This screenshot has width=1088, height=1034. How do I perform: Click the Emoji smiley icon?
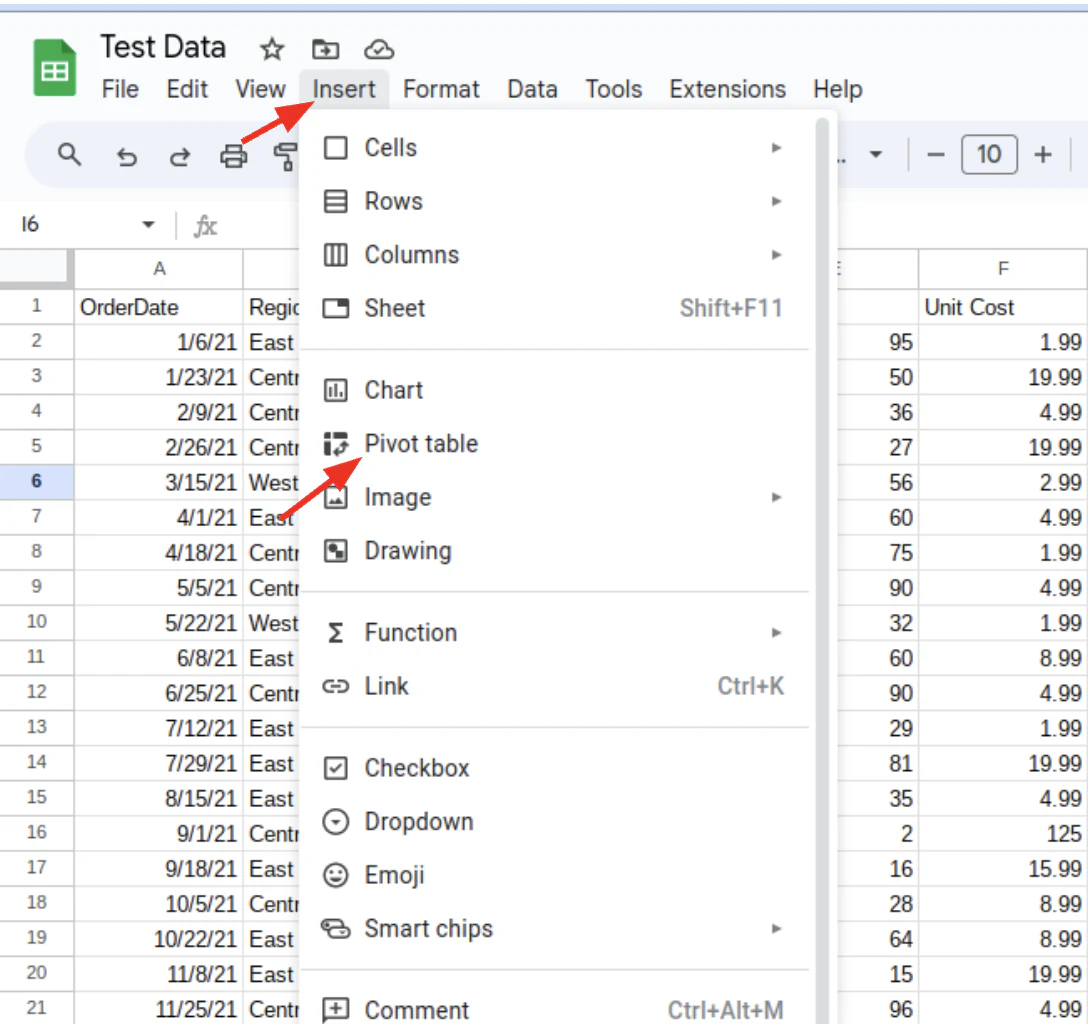[x=336, y=875]
